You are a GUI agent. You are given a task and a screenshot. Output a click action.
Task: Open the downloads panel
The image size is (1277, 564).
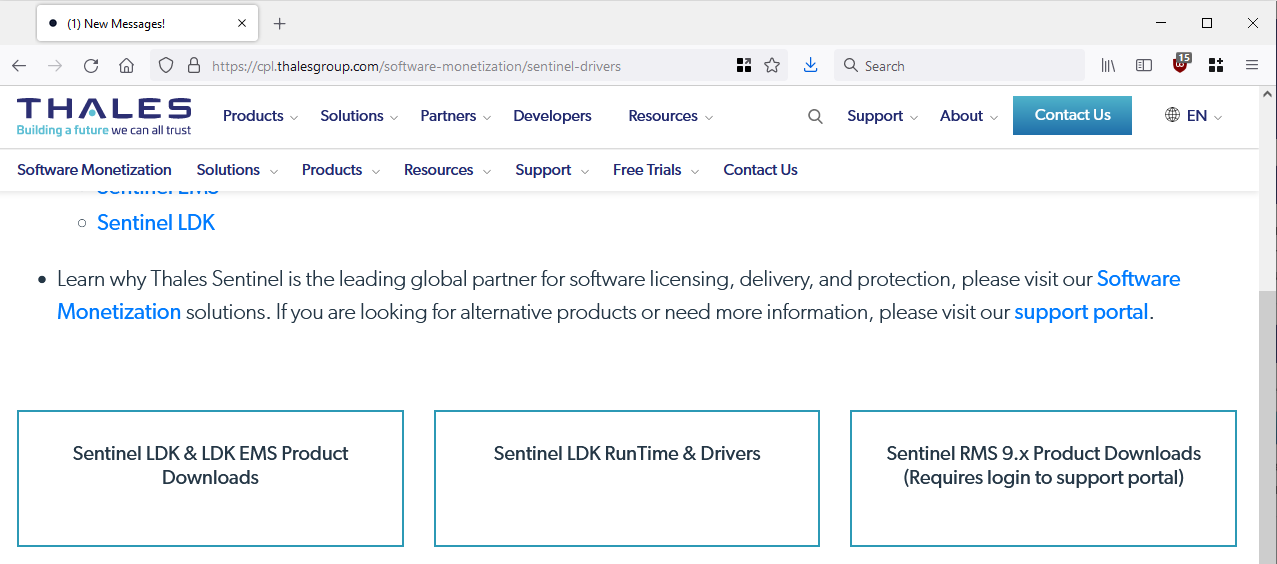click(x=811, y=66)
